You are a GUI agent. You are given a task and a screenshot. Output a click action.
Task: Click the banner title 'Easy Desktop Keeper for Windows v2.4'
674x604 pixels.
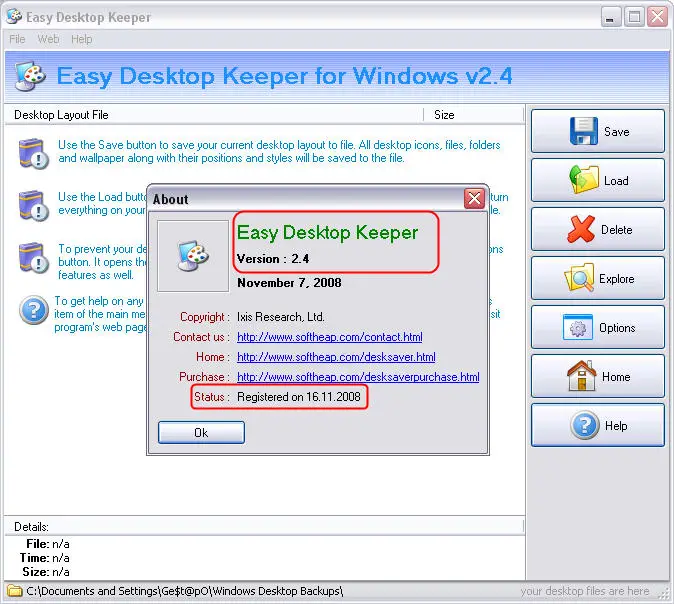pos(285,76)
